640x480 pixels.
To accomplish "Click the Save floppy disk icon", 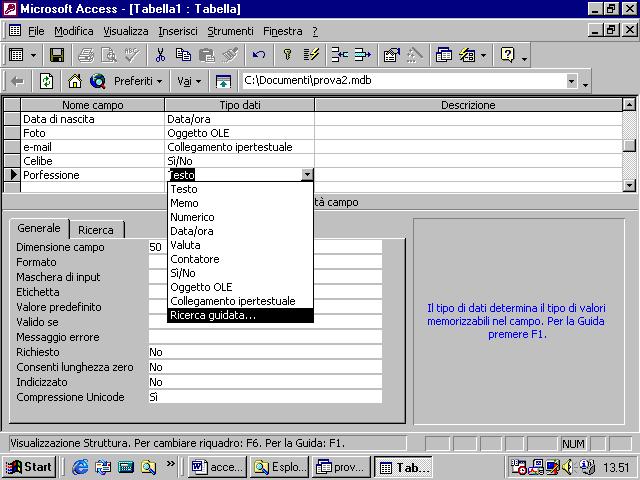I will [x=57, y=55].
